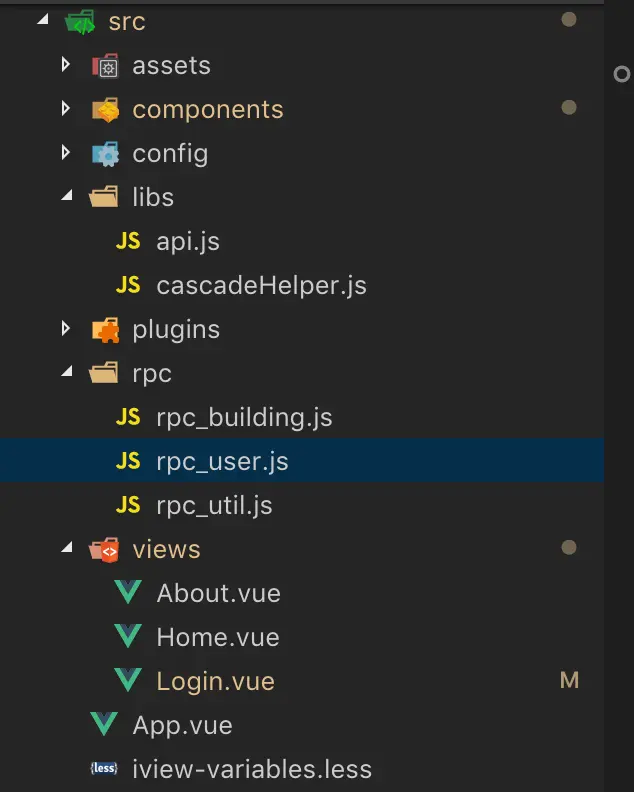Image resolution: width=634 pixels, height=792 pixels.
Task: Collapse the rpc folder arrow
Action: pos(67,371)
